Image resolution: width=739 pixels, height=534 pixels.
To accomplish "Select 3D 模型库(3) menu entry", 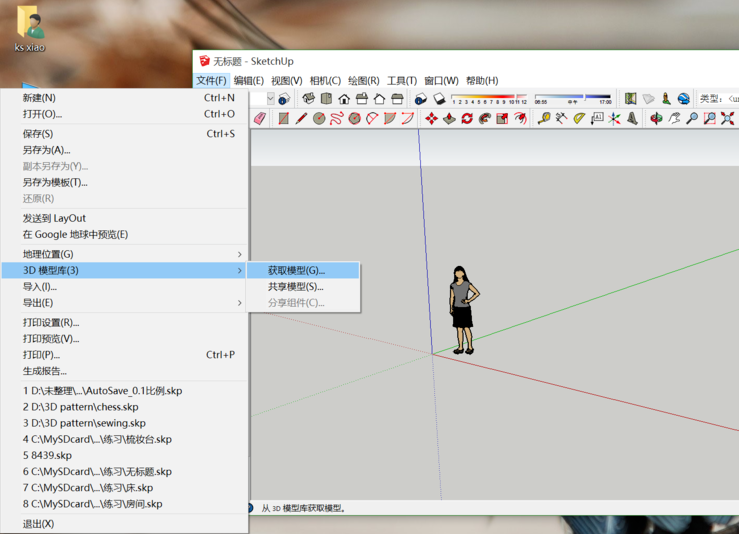I will [x=124, y=271].
